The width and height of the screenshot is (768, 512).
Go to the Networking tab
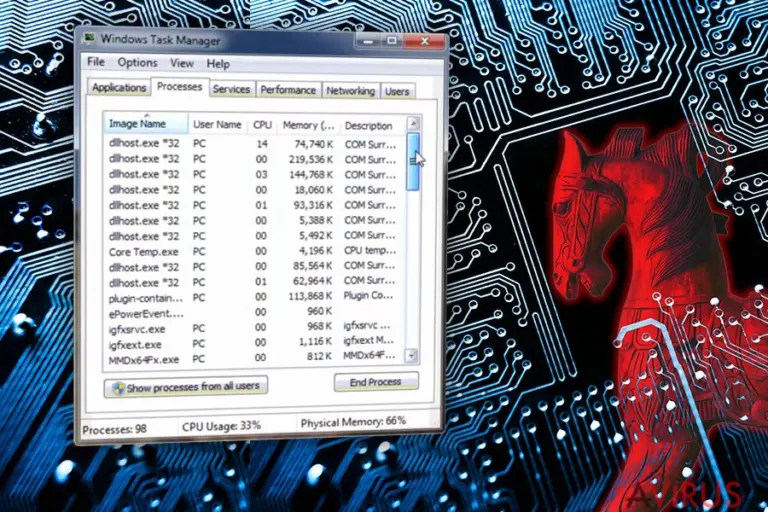click(351, 91)
